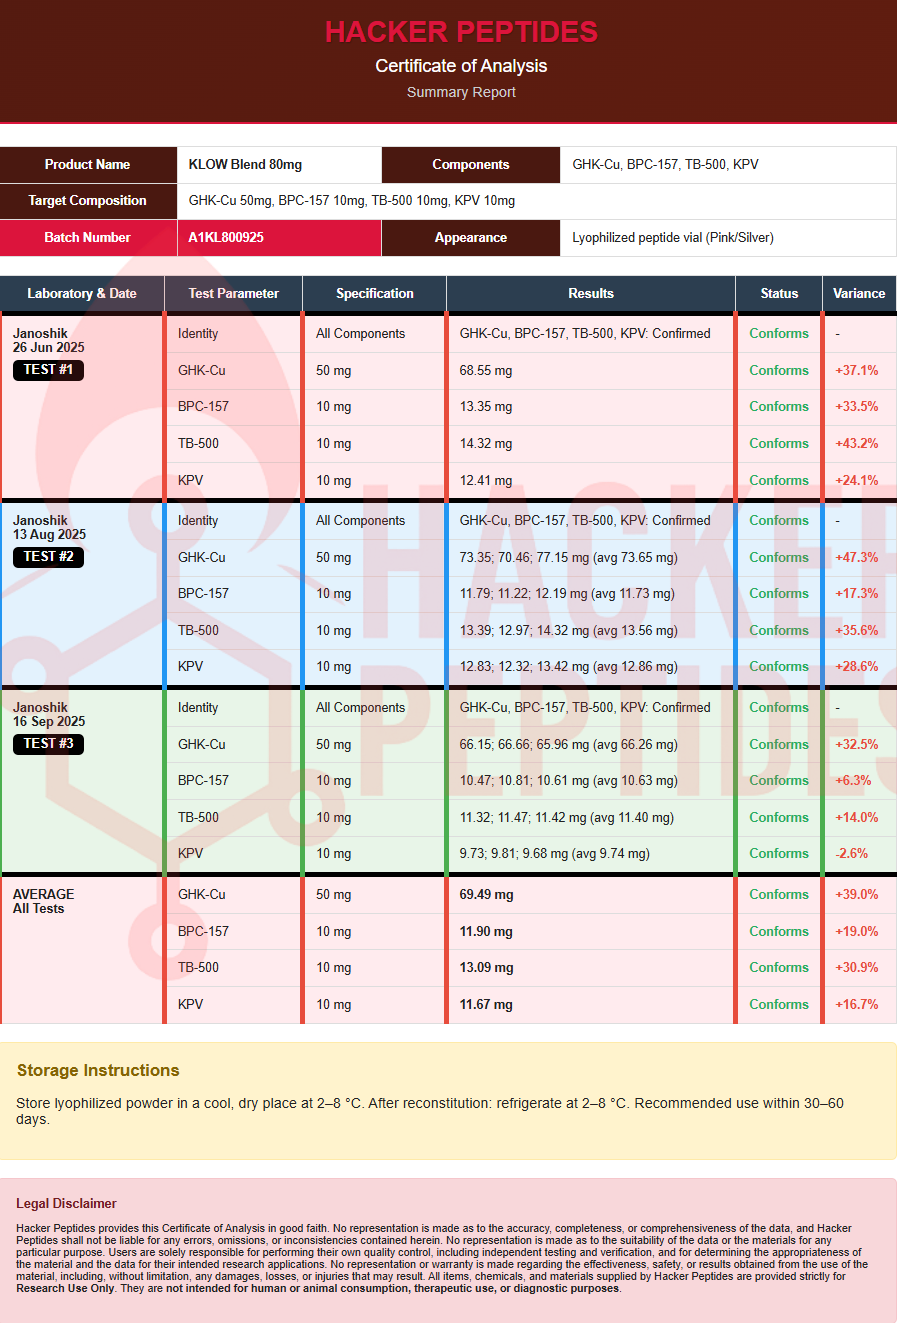Image resolution: width=897 pixels, height=1323 pixels.
Task: Select 'Lyophilized peptide vial (Pink/Silver)' text
Action: point(673,238)
